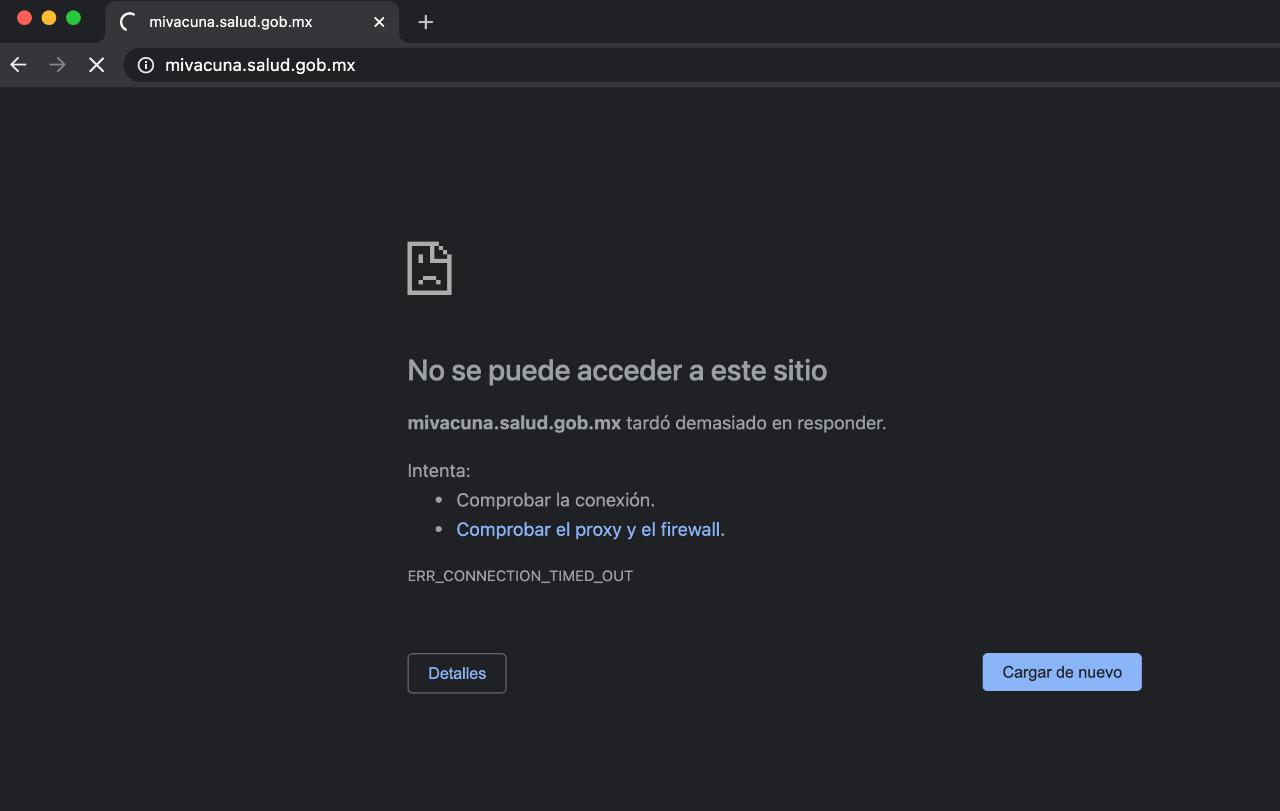The width and height of the screenshot is (1280, 811).
Task: Click the forward navigation arrow
Action: click(x=57, y=65)
